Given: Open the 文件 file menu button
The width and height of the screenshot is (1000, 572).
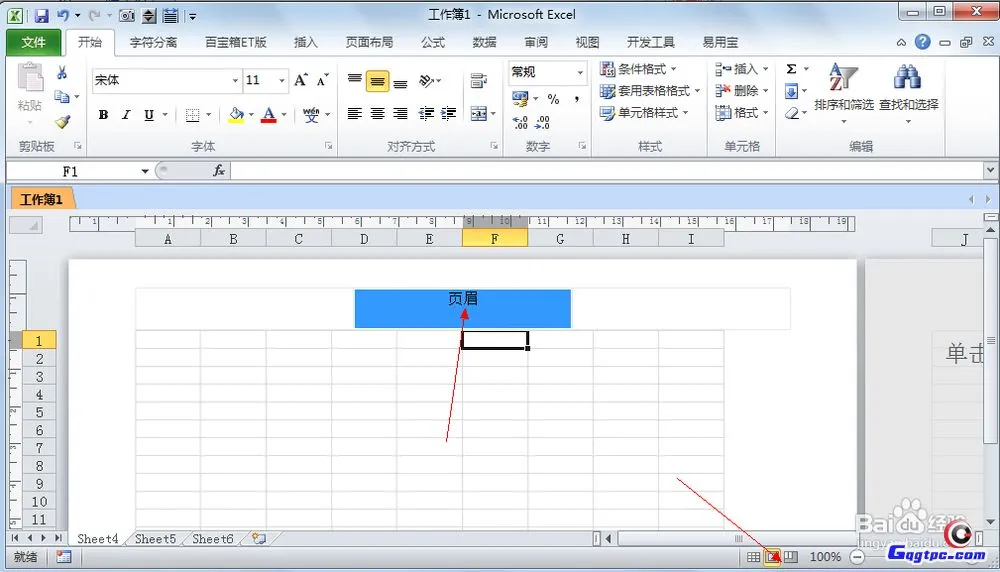Looking at the screenshot, I should click(x=33, y=42).
